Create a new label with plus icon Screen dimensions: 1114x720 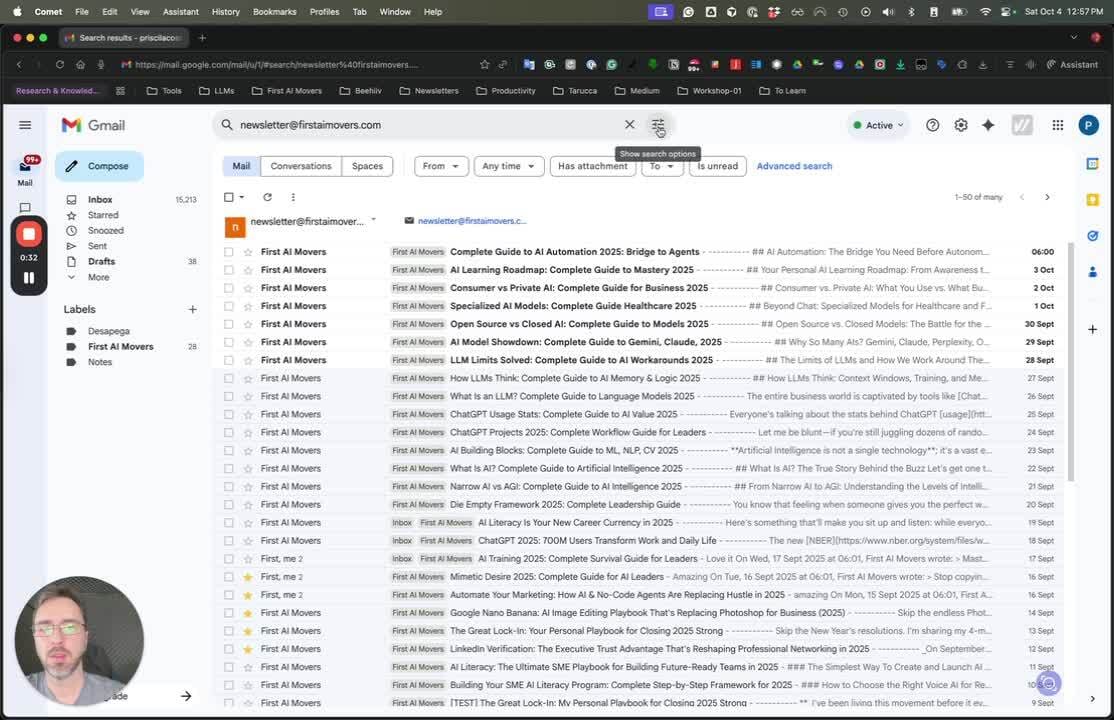[x=193, y=309]
